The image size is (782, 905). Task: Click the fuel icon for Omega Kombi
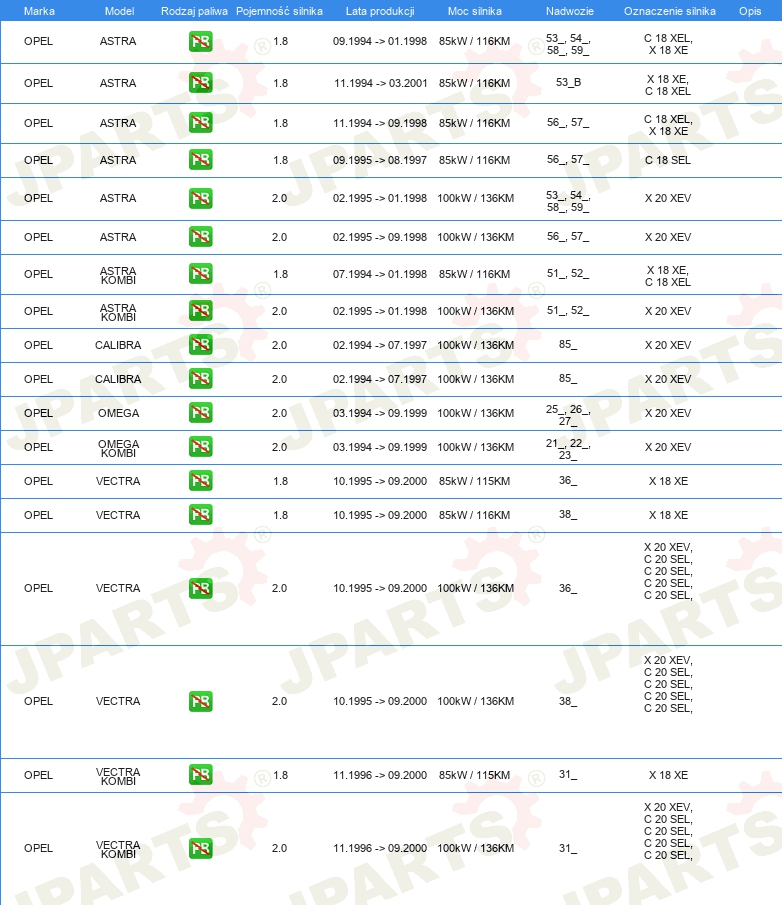coord(200,447)
